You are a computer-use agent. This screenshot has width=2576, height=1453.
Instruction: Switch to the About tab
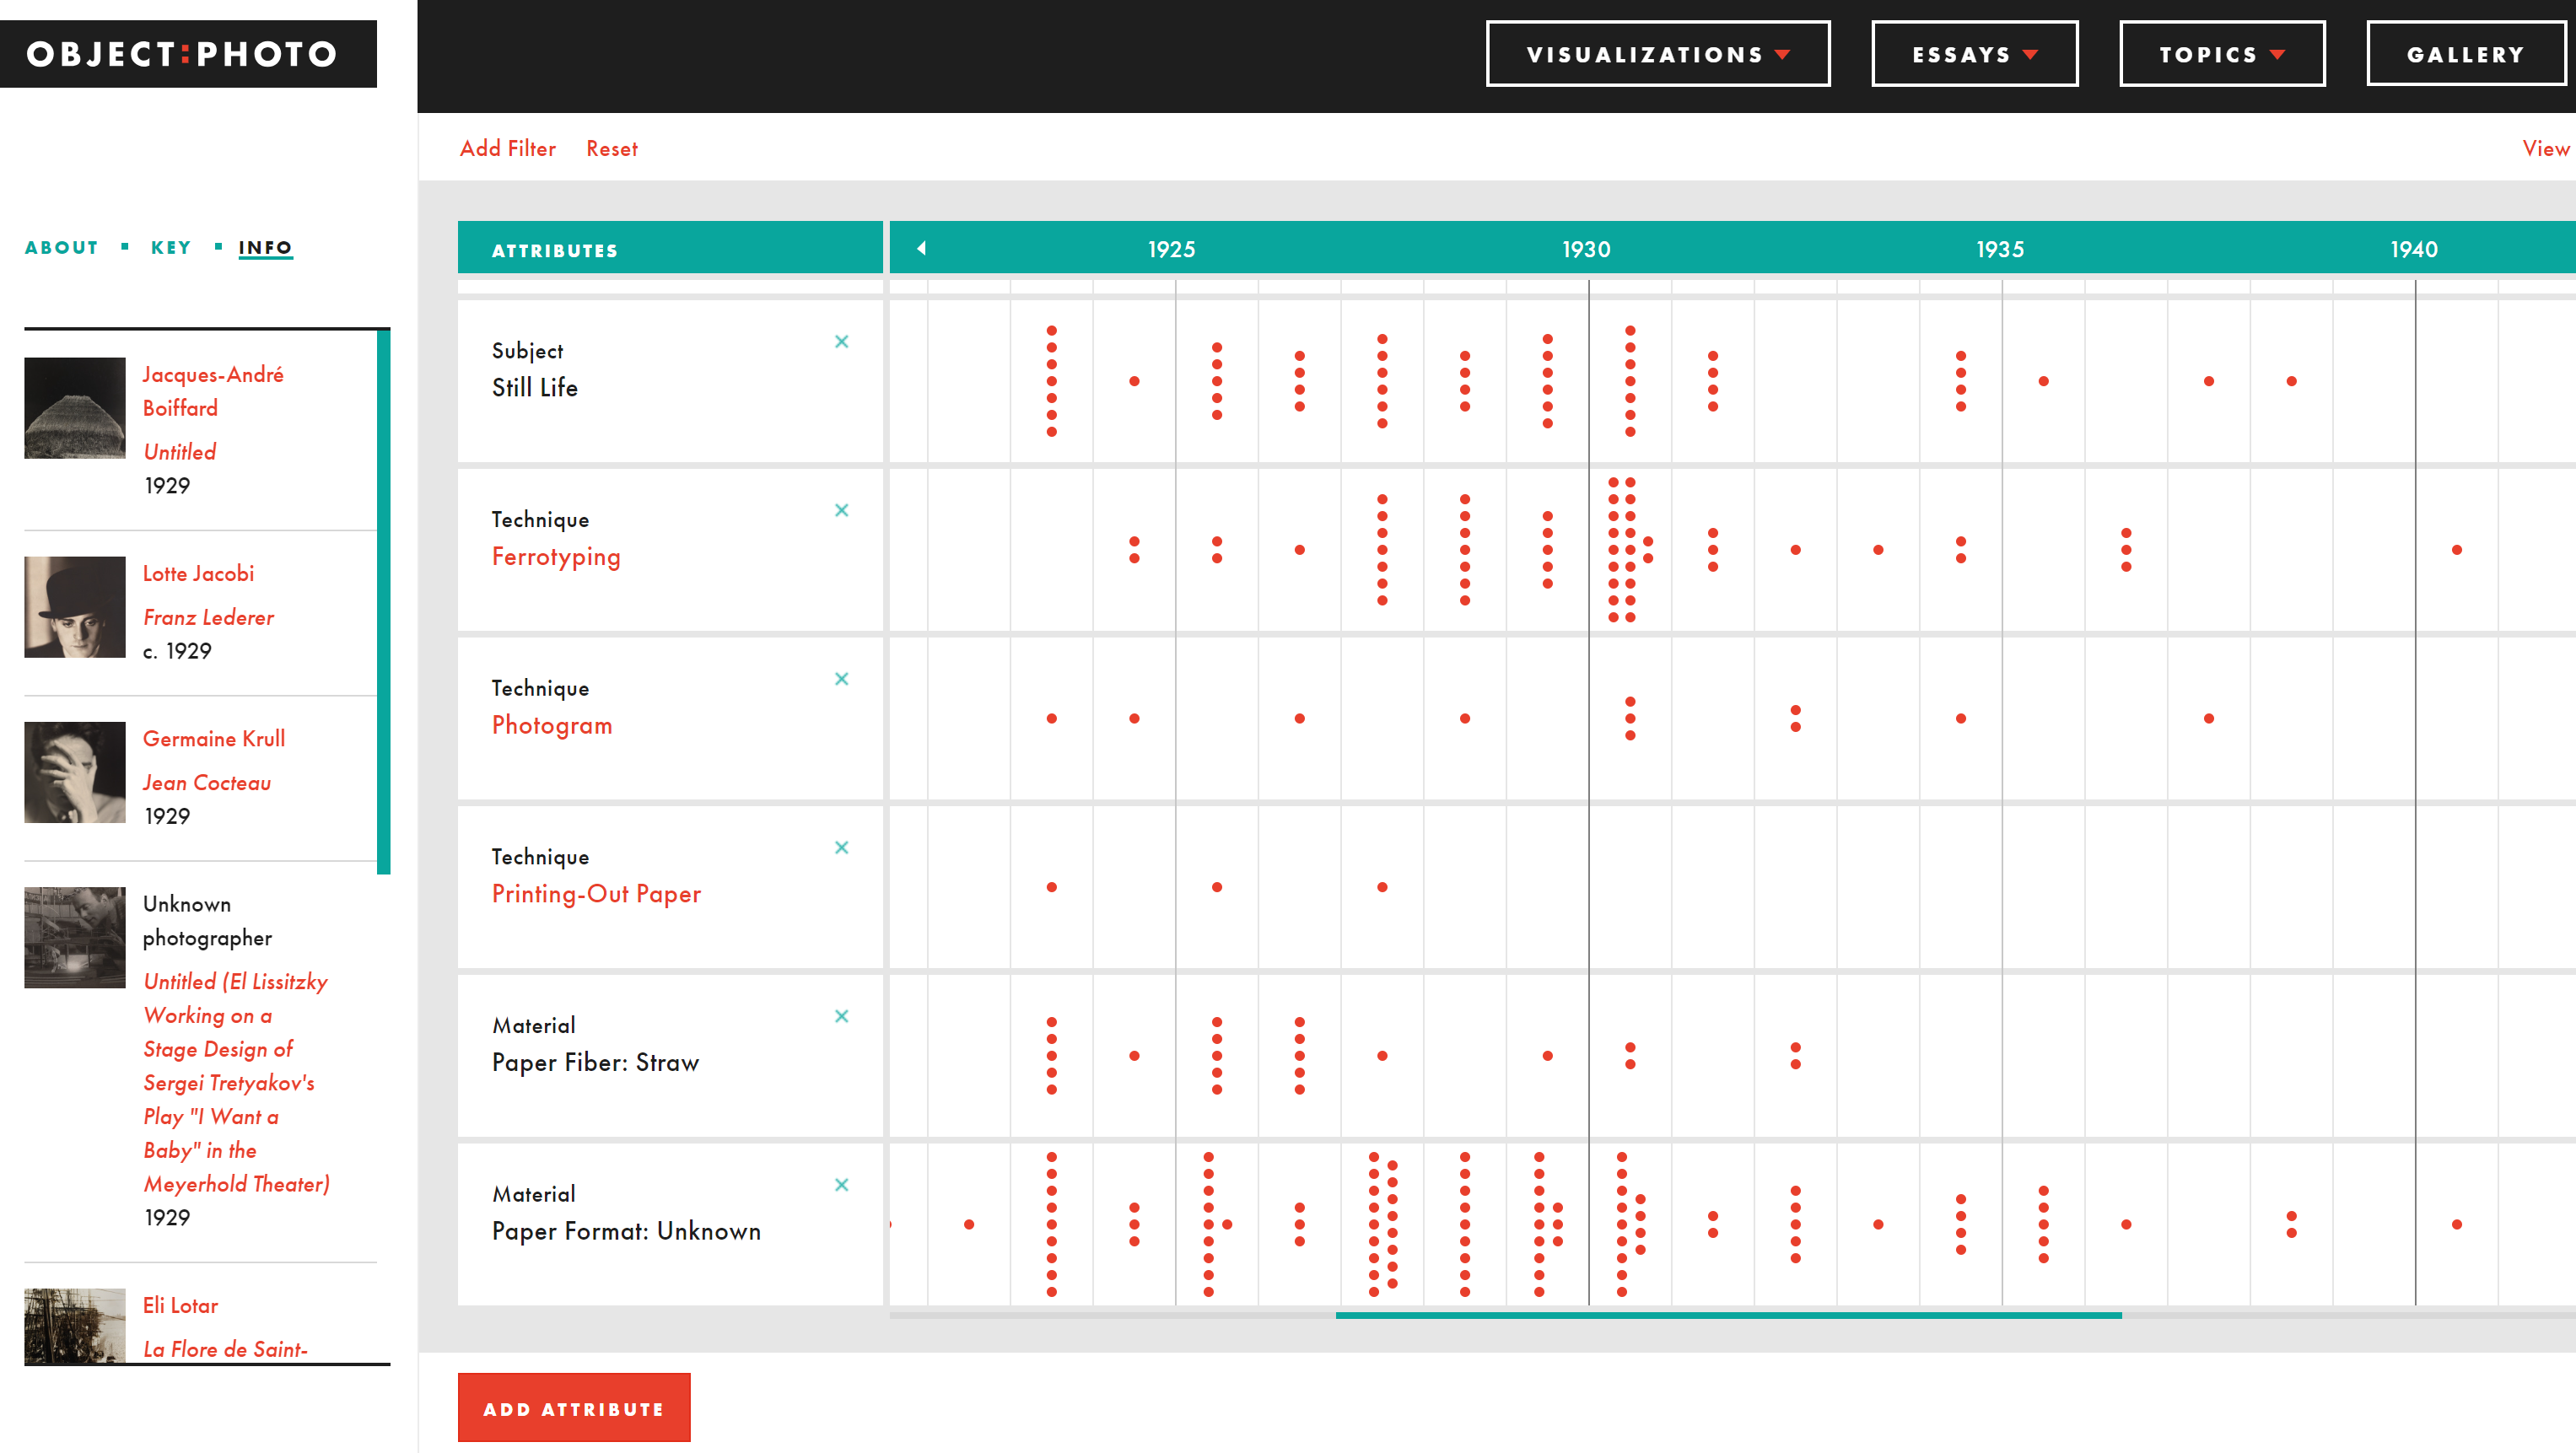point(62,248)
